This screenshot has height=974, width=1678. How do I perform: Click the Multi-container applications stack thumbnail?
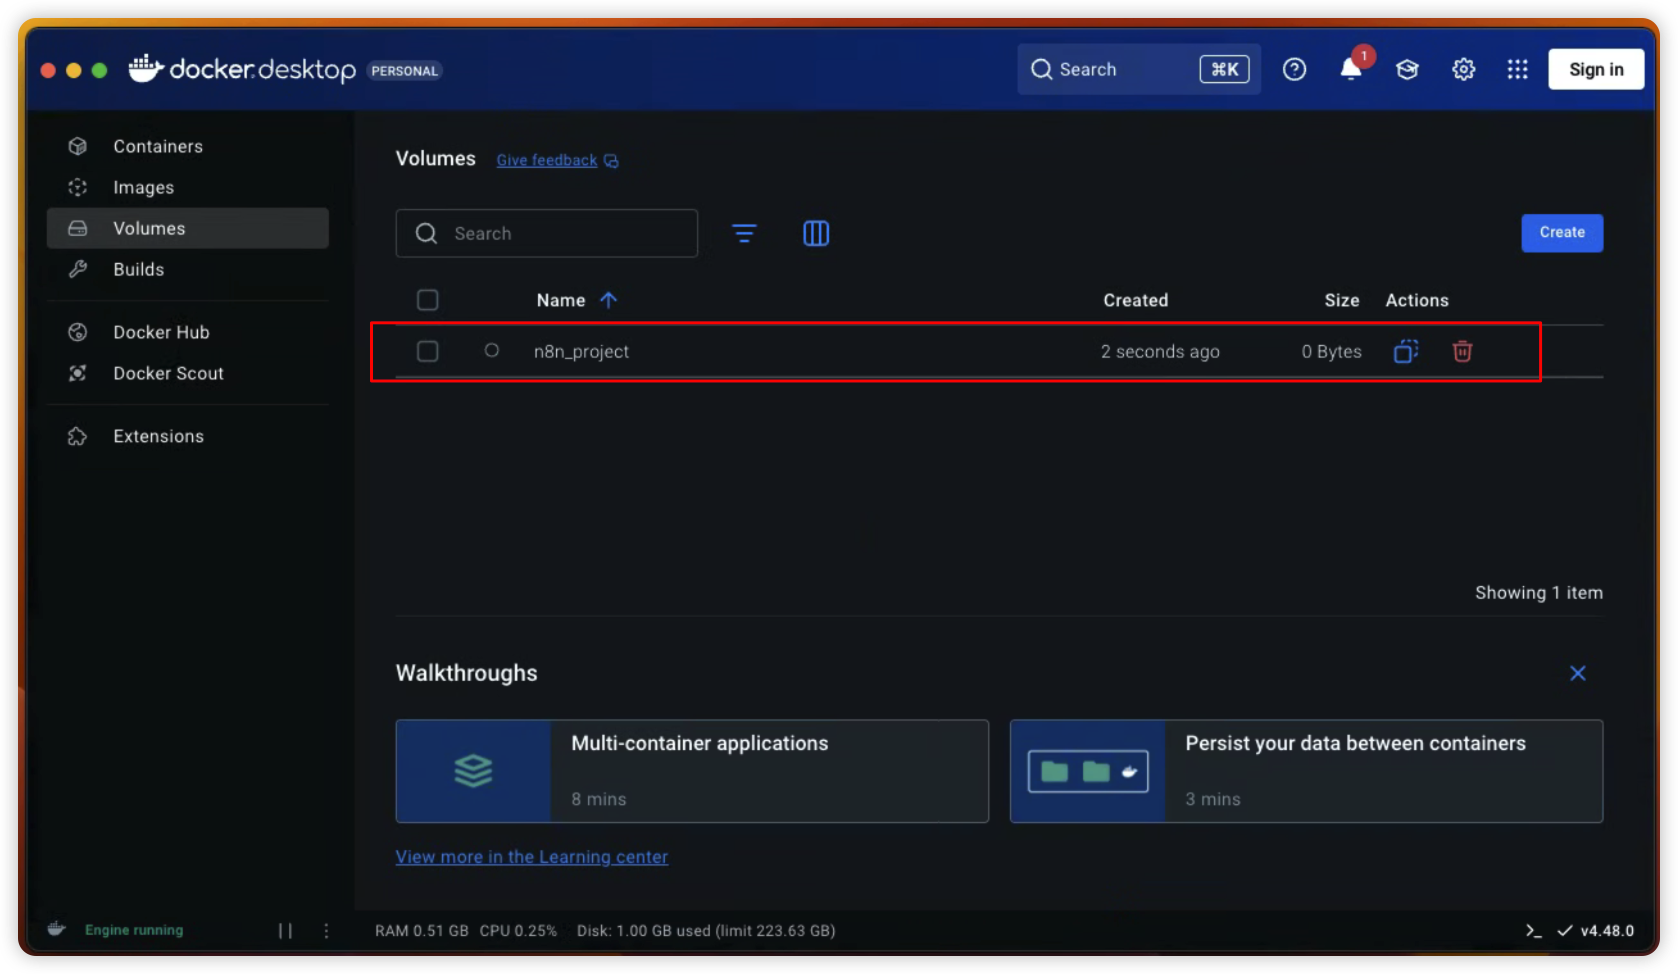coord(473,771)
